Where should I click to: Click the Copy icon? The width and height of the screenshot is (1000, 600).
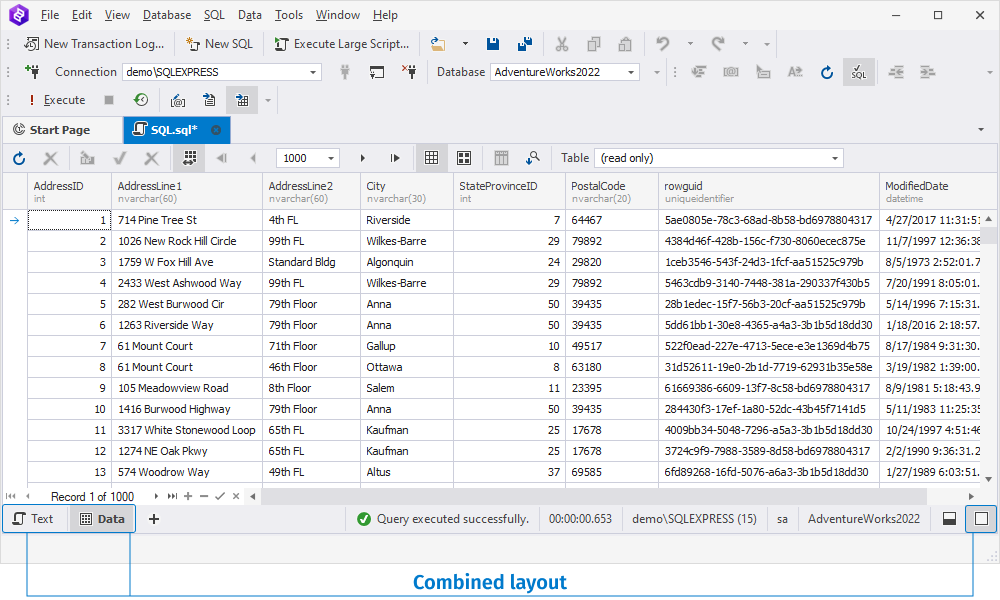click(594, 44)
